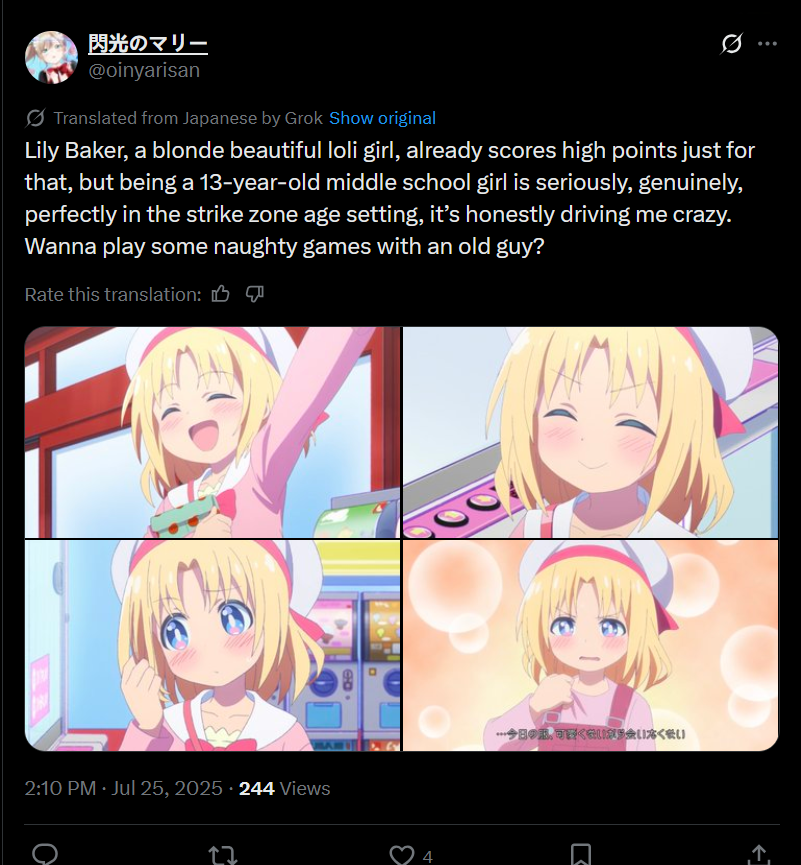Screen dimensions: 801x865
Task: Open the bottom-left image with capsule machines
Action: [x=212, y=645]
